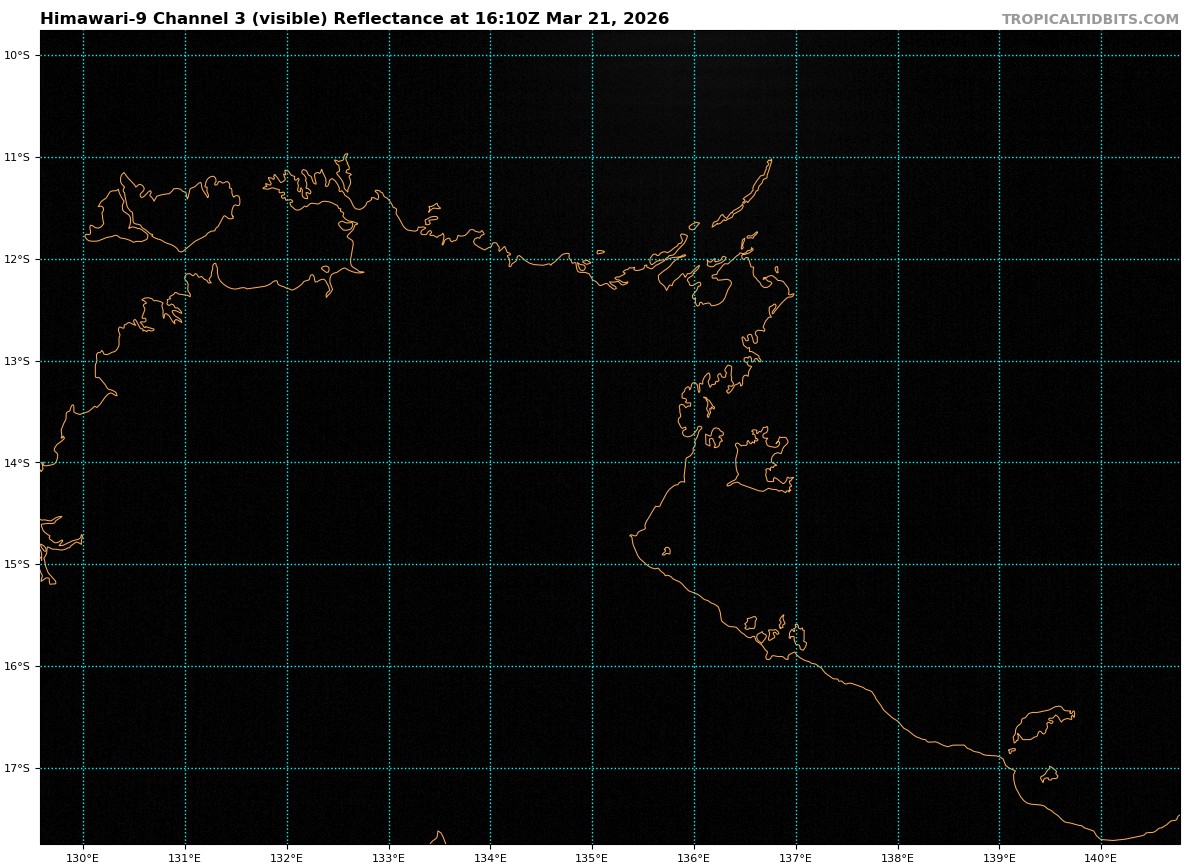Click the 136°E longitude label
Screen dimensions: 1200x867
tap(694, 858)
